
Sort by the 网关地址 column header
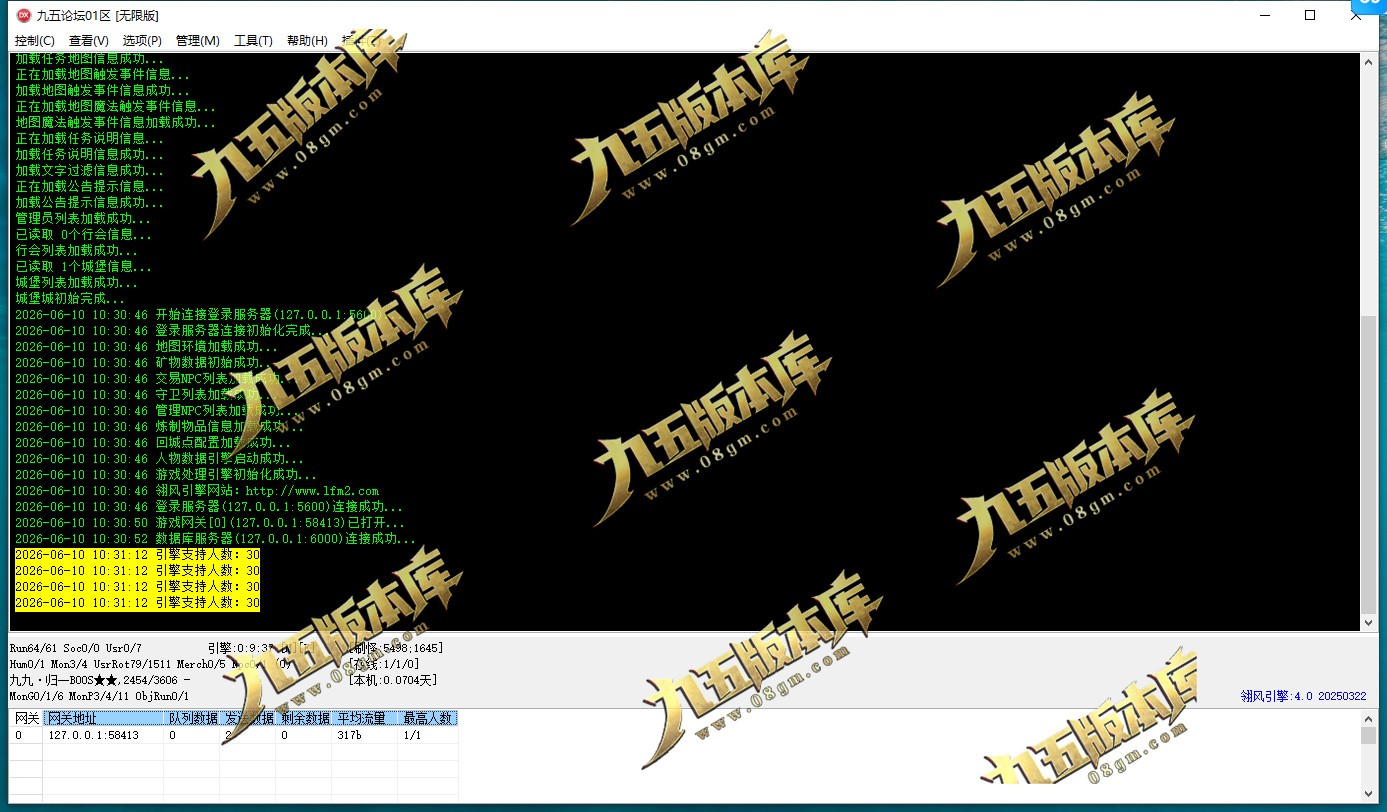point(103,718)
